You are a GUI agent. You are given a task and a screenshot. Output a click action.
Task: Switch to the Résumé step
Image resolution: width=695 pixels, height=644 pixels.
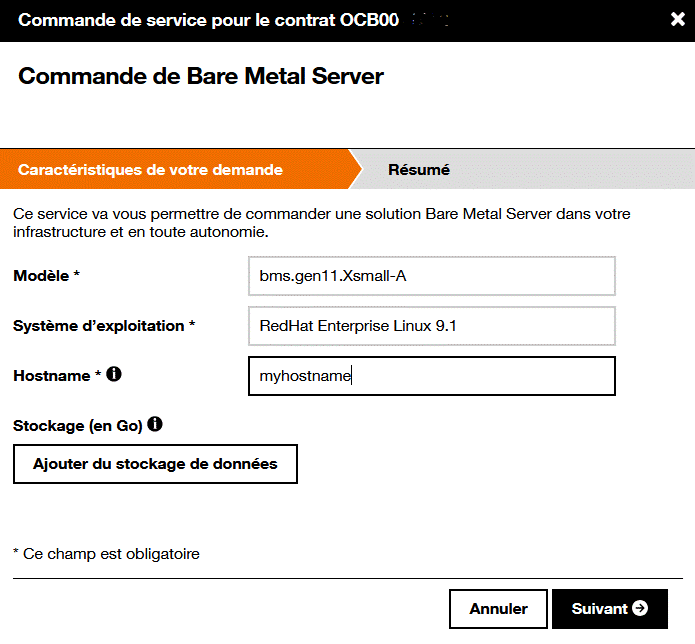coord(419,170)
